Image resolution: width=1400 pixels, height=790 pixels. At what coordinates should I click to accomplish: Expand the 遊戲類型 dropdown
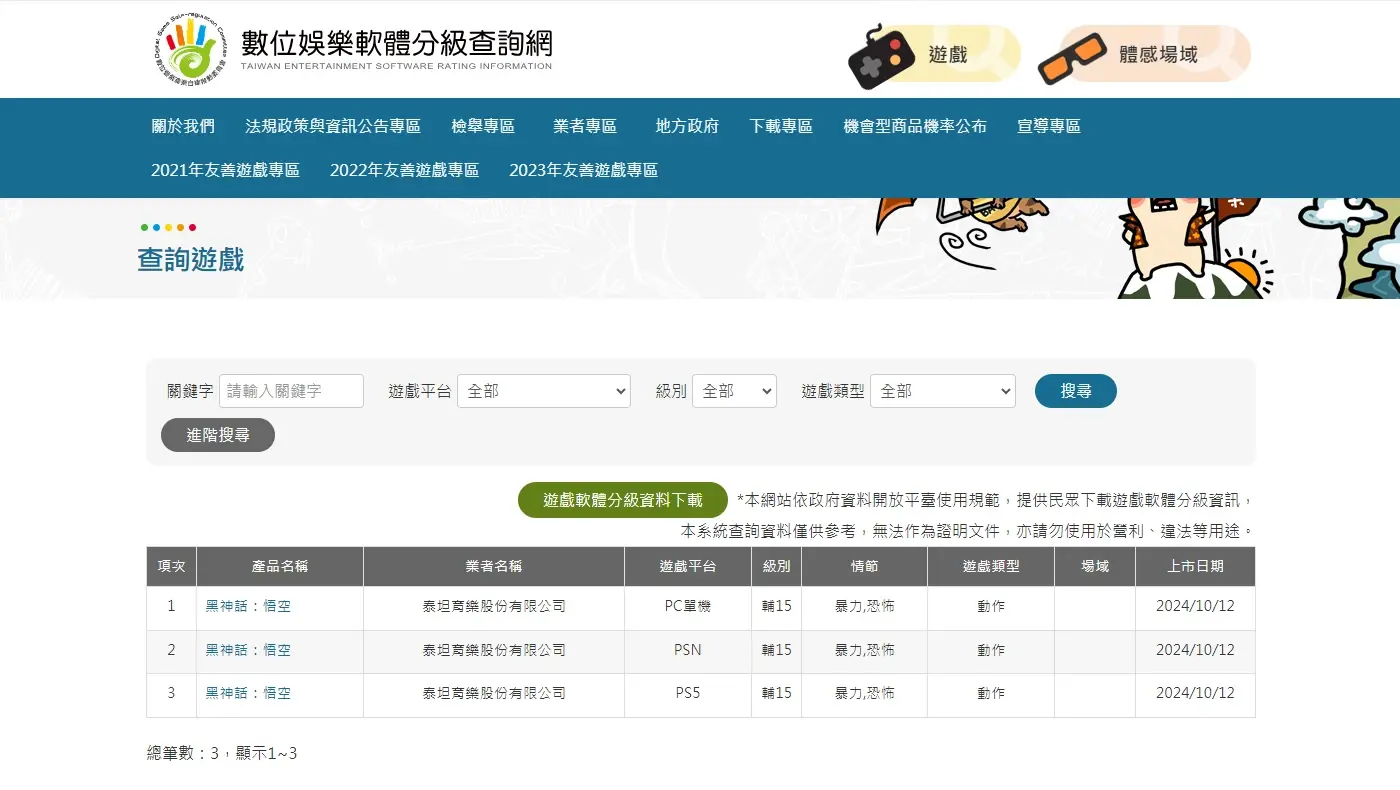point(943,391)
